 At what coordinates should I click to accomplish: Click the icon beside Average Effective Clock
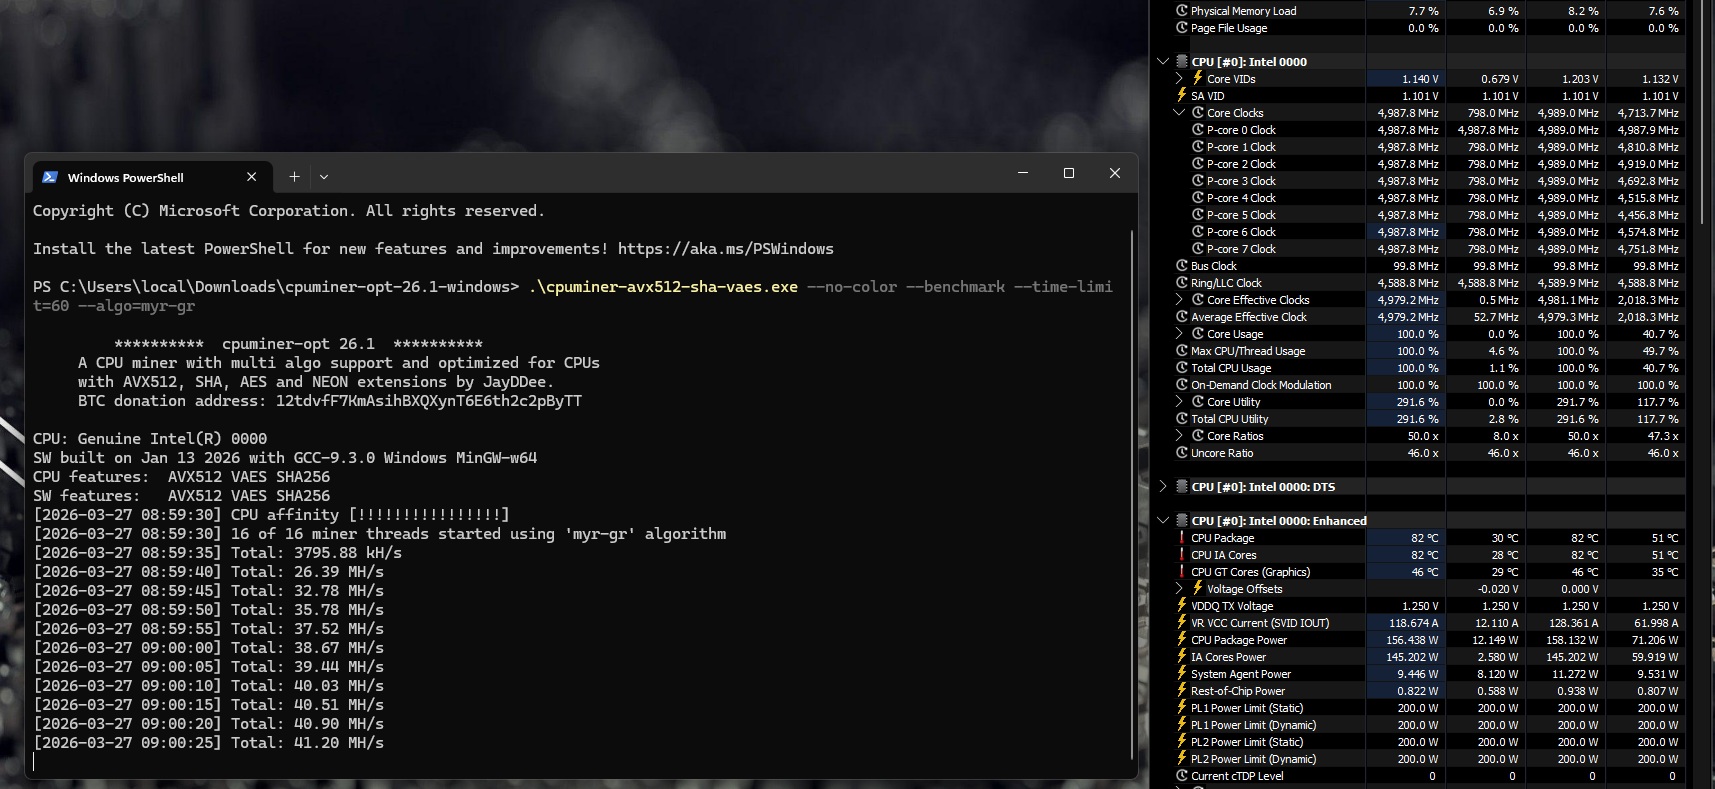[1182, 317]
